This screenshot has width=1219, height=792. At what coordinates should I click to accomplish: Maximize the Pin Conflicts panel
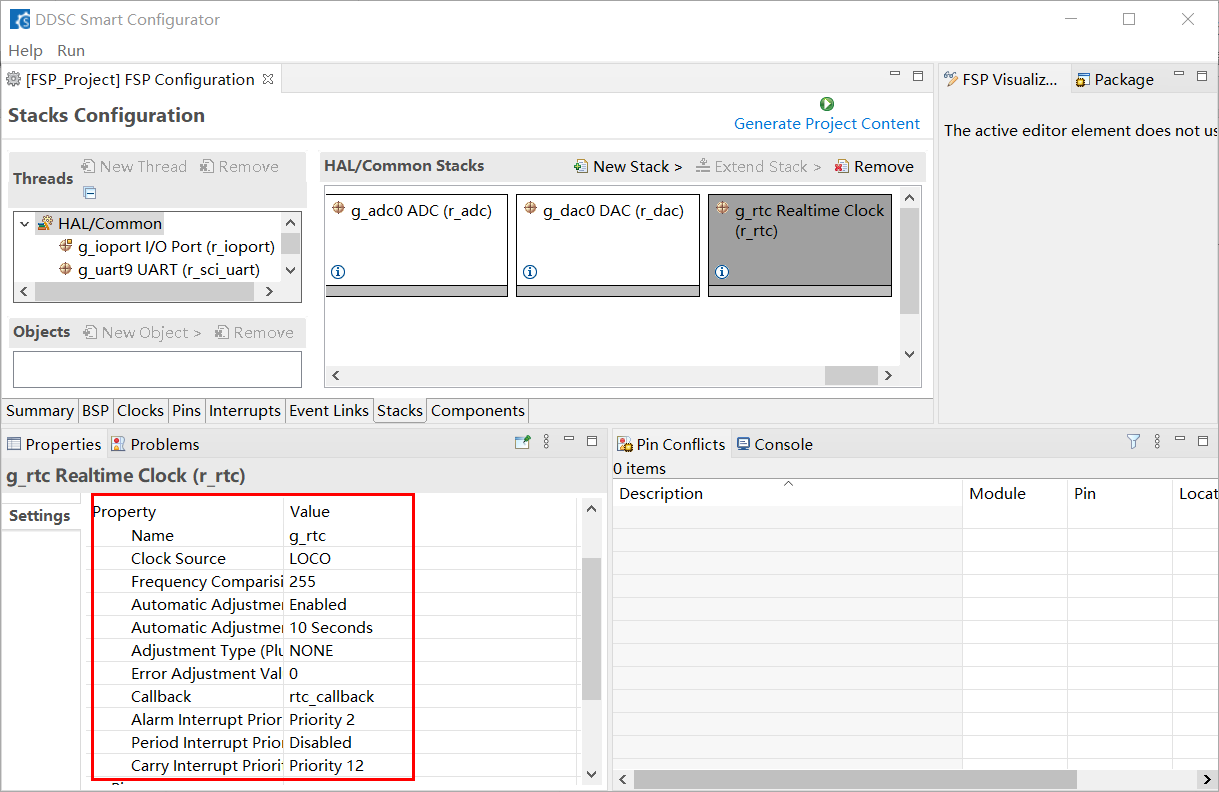(1204, 440)
